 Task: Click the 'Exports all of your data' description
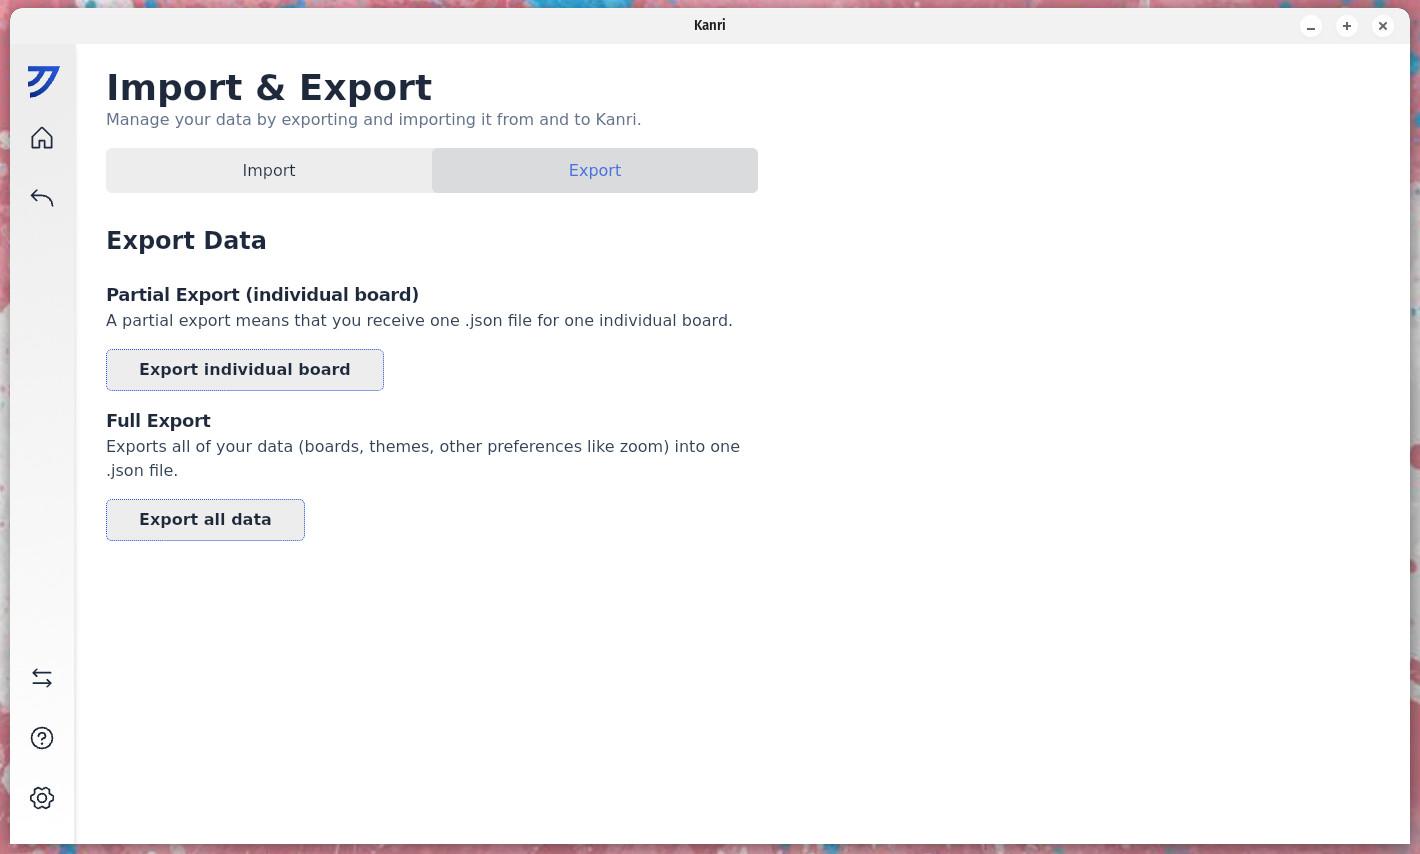pos(423,458)
